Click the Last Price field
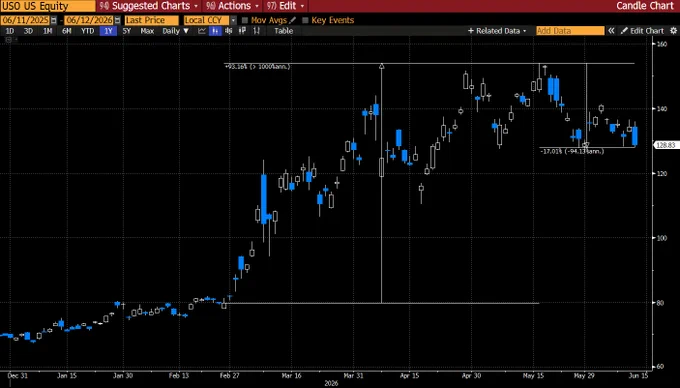 click(x=151, y=20)
